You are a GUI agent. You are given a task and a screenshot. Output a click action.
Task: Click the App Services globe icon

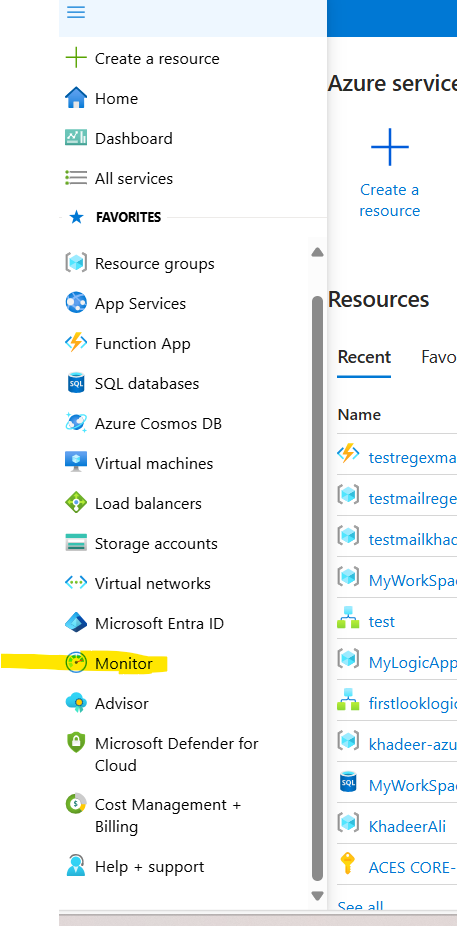pyautogui.click(x=76, y=303)
